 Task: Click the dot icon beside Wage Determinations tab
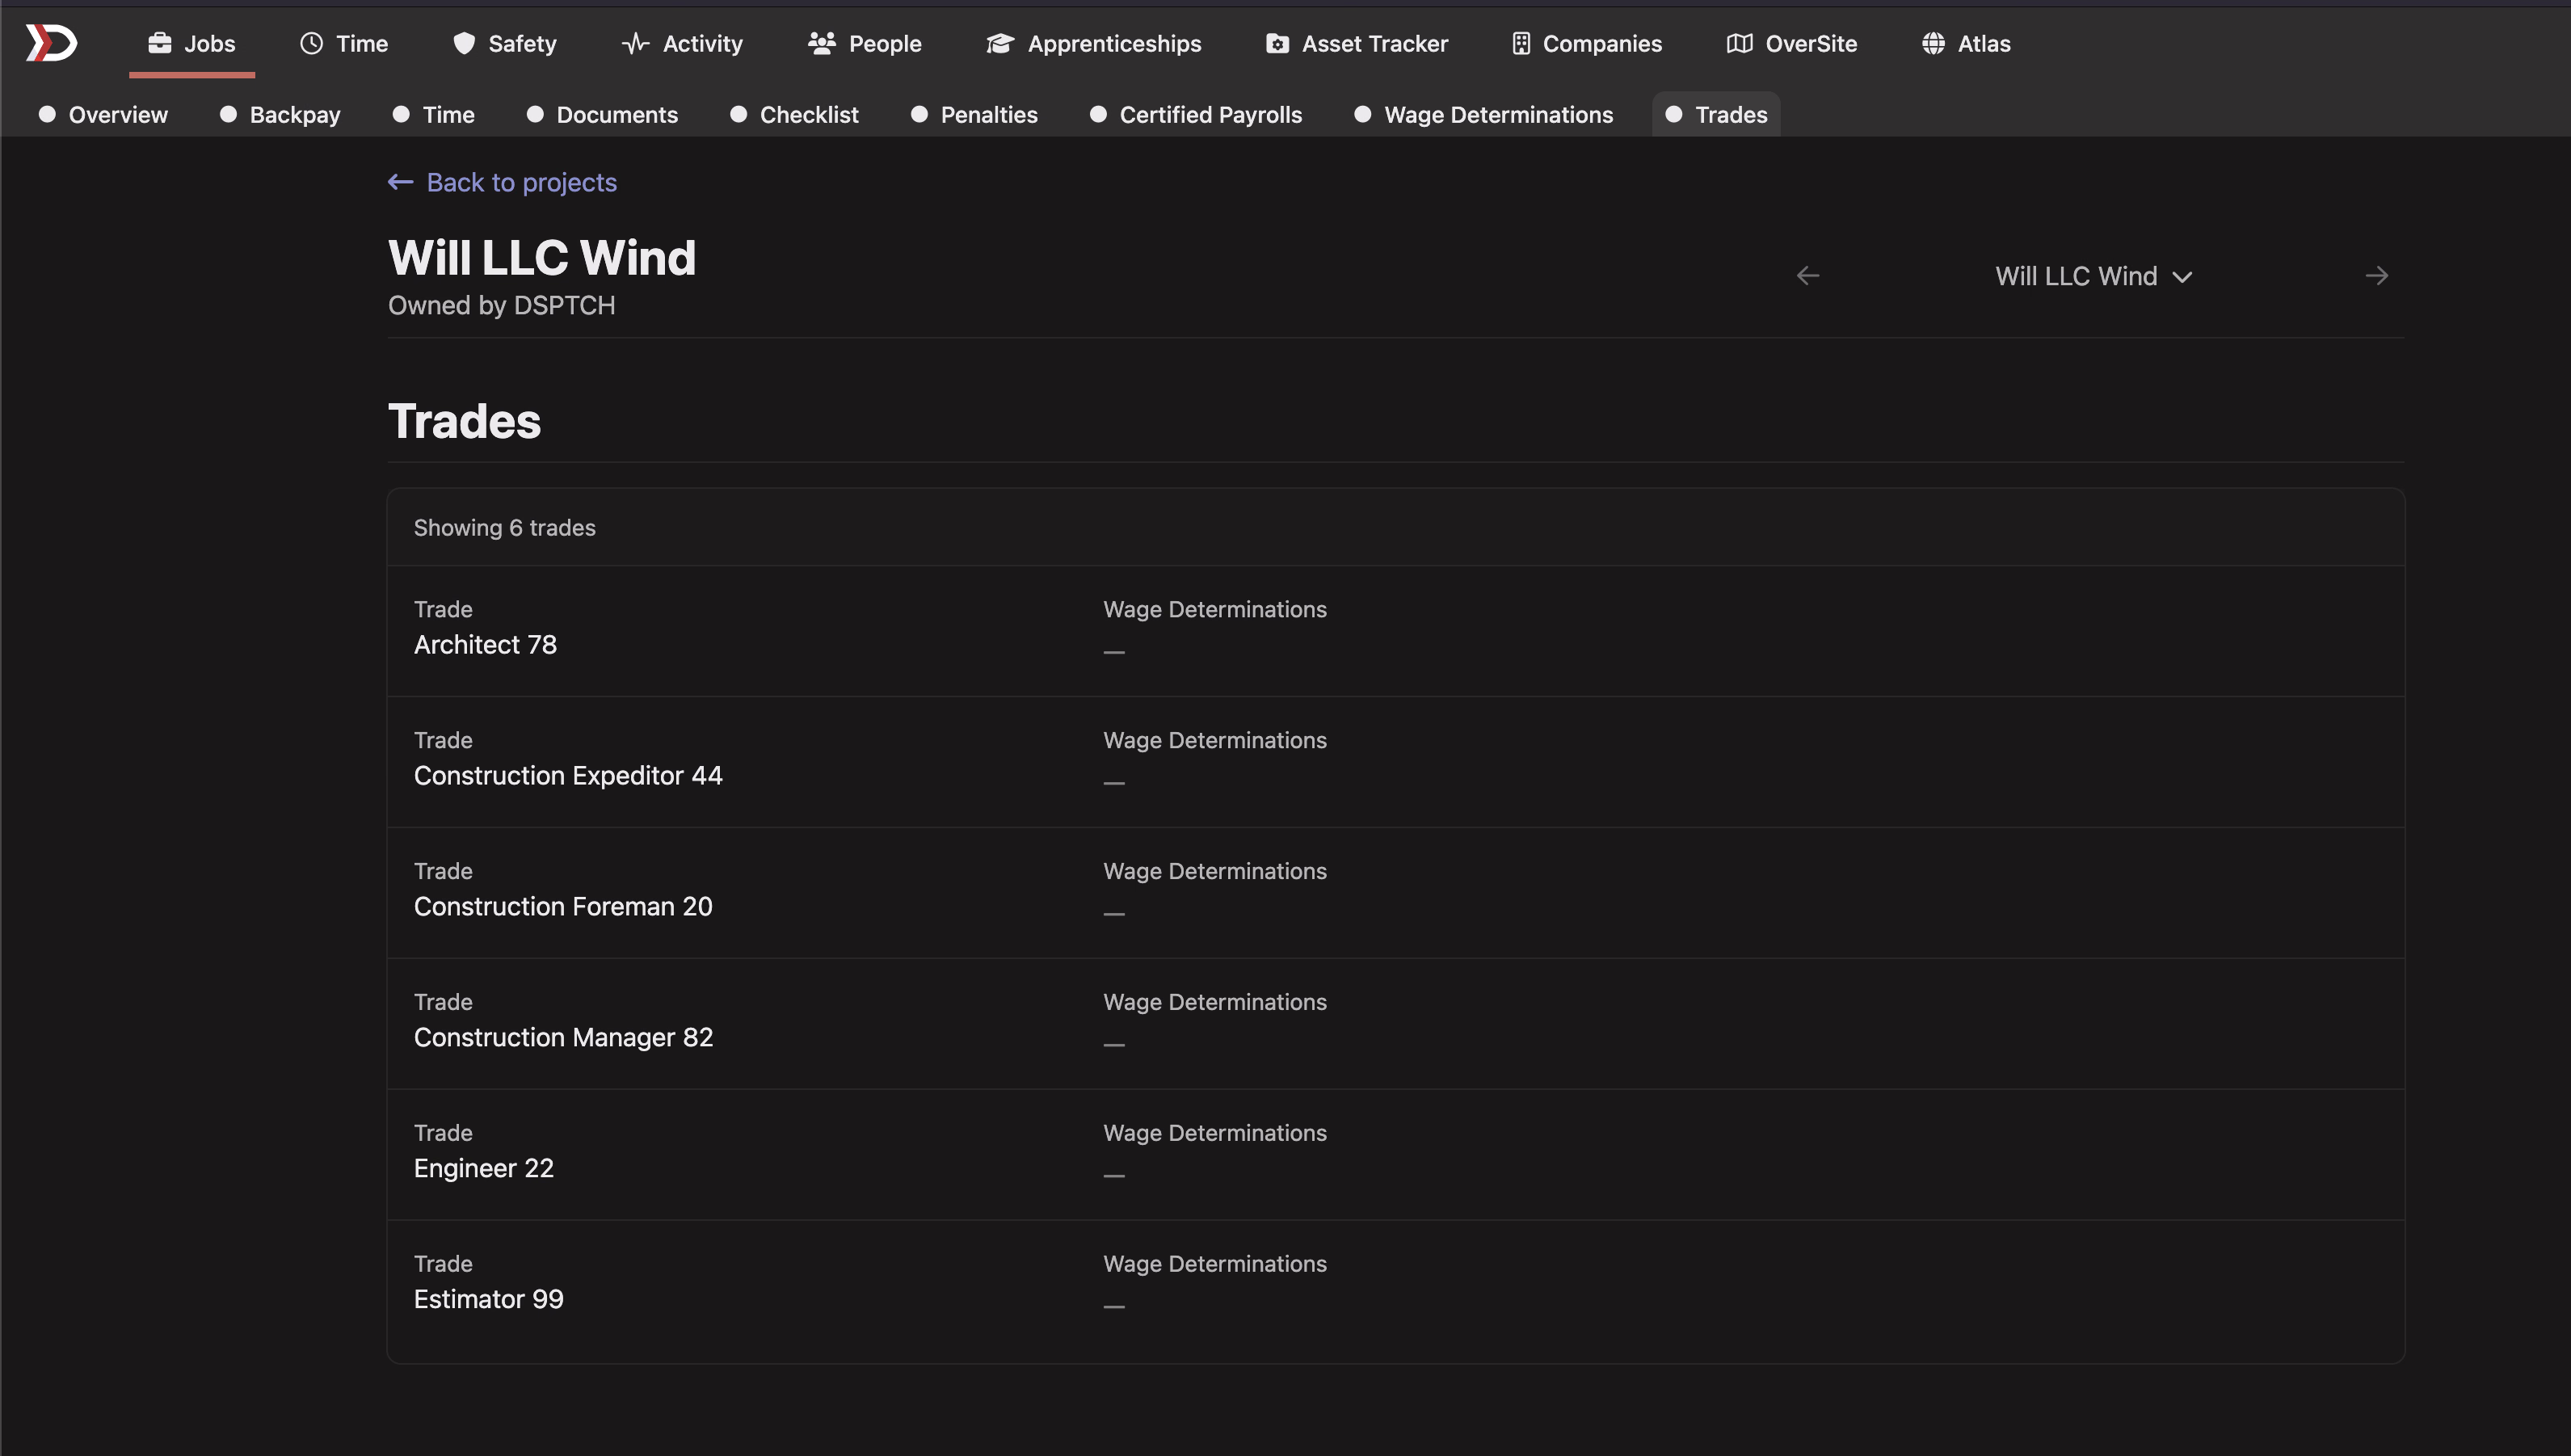(1362, 114)
